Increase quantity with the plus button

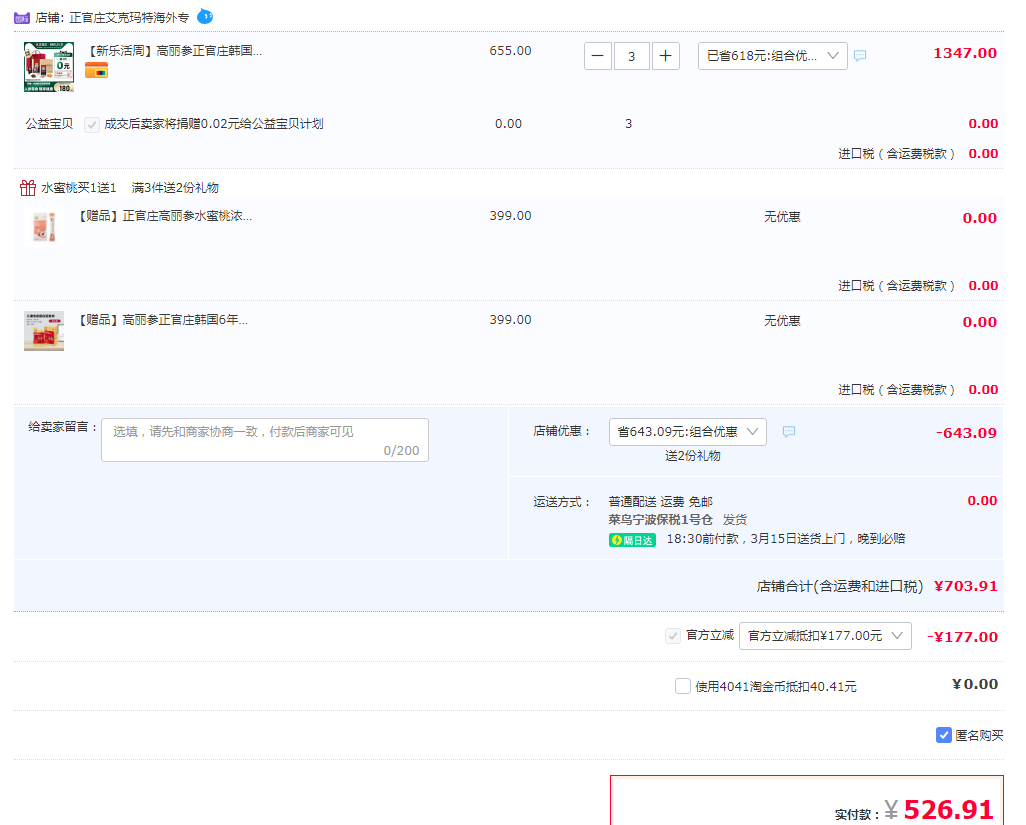click(x=665, y=56)
